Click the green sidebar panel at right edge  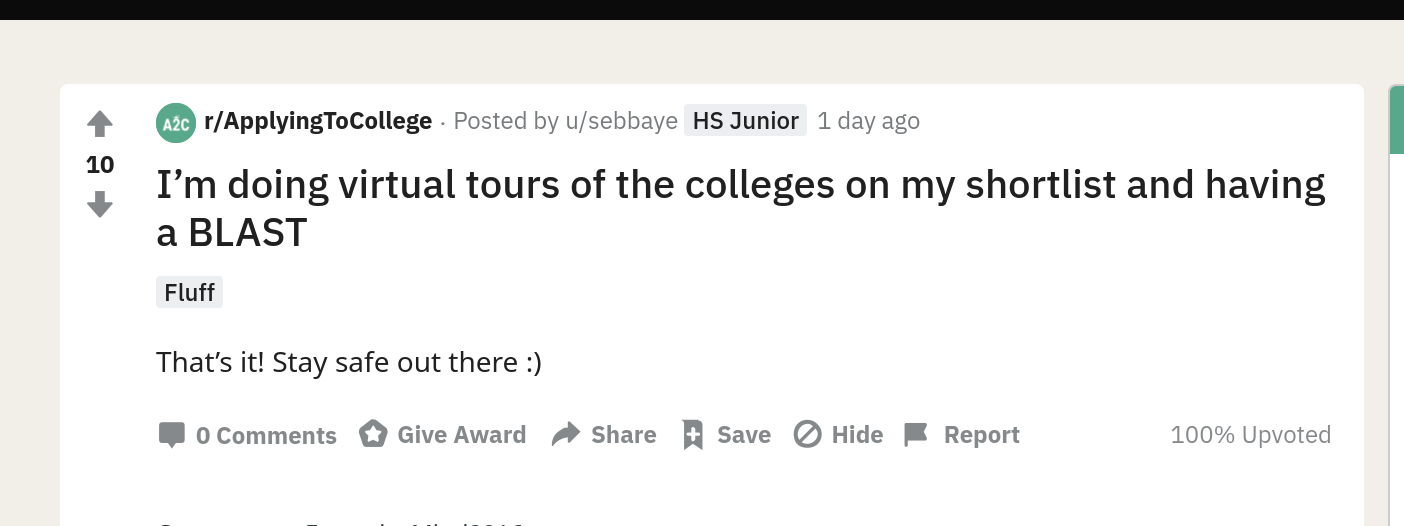pyautogui.click(x=1396, y=120)
